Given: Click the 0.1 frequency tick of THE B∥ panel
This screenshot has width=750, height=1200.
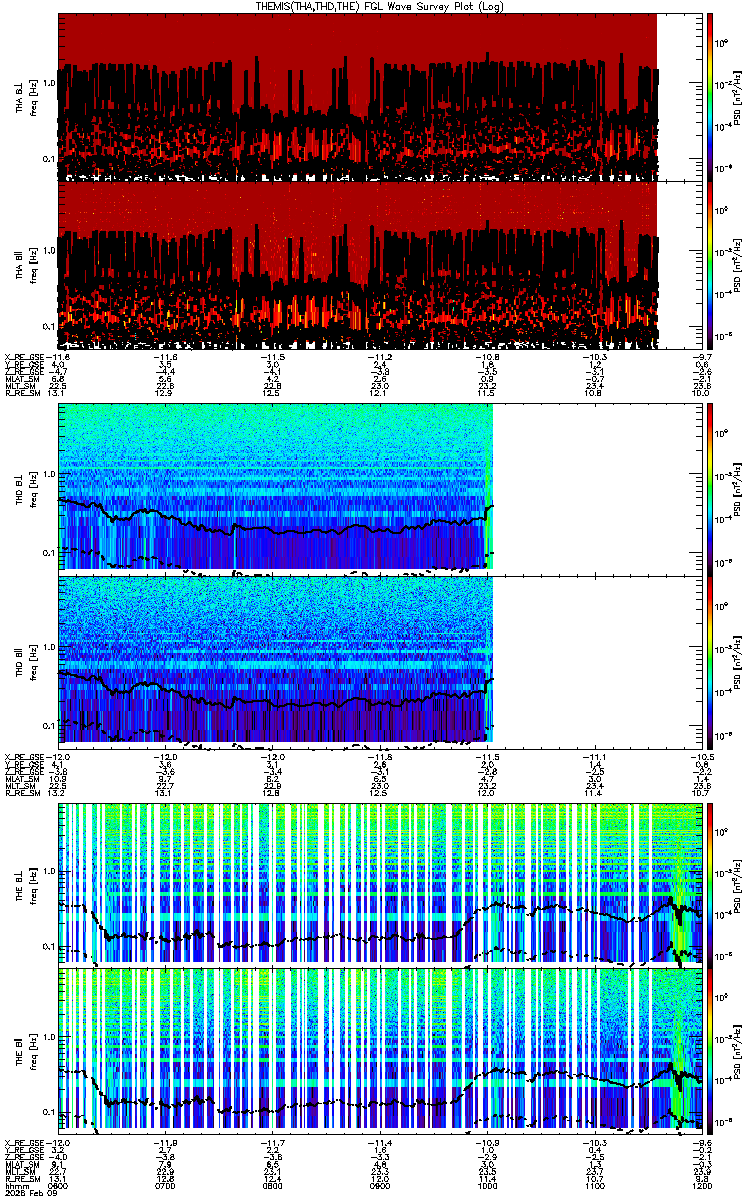Looking at the screenshot, I should point(49,1112).
